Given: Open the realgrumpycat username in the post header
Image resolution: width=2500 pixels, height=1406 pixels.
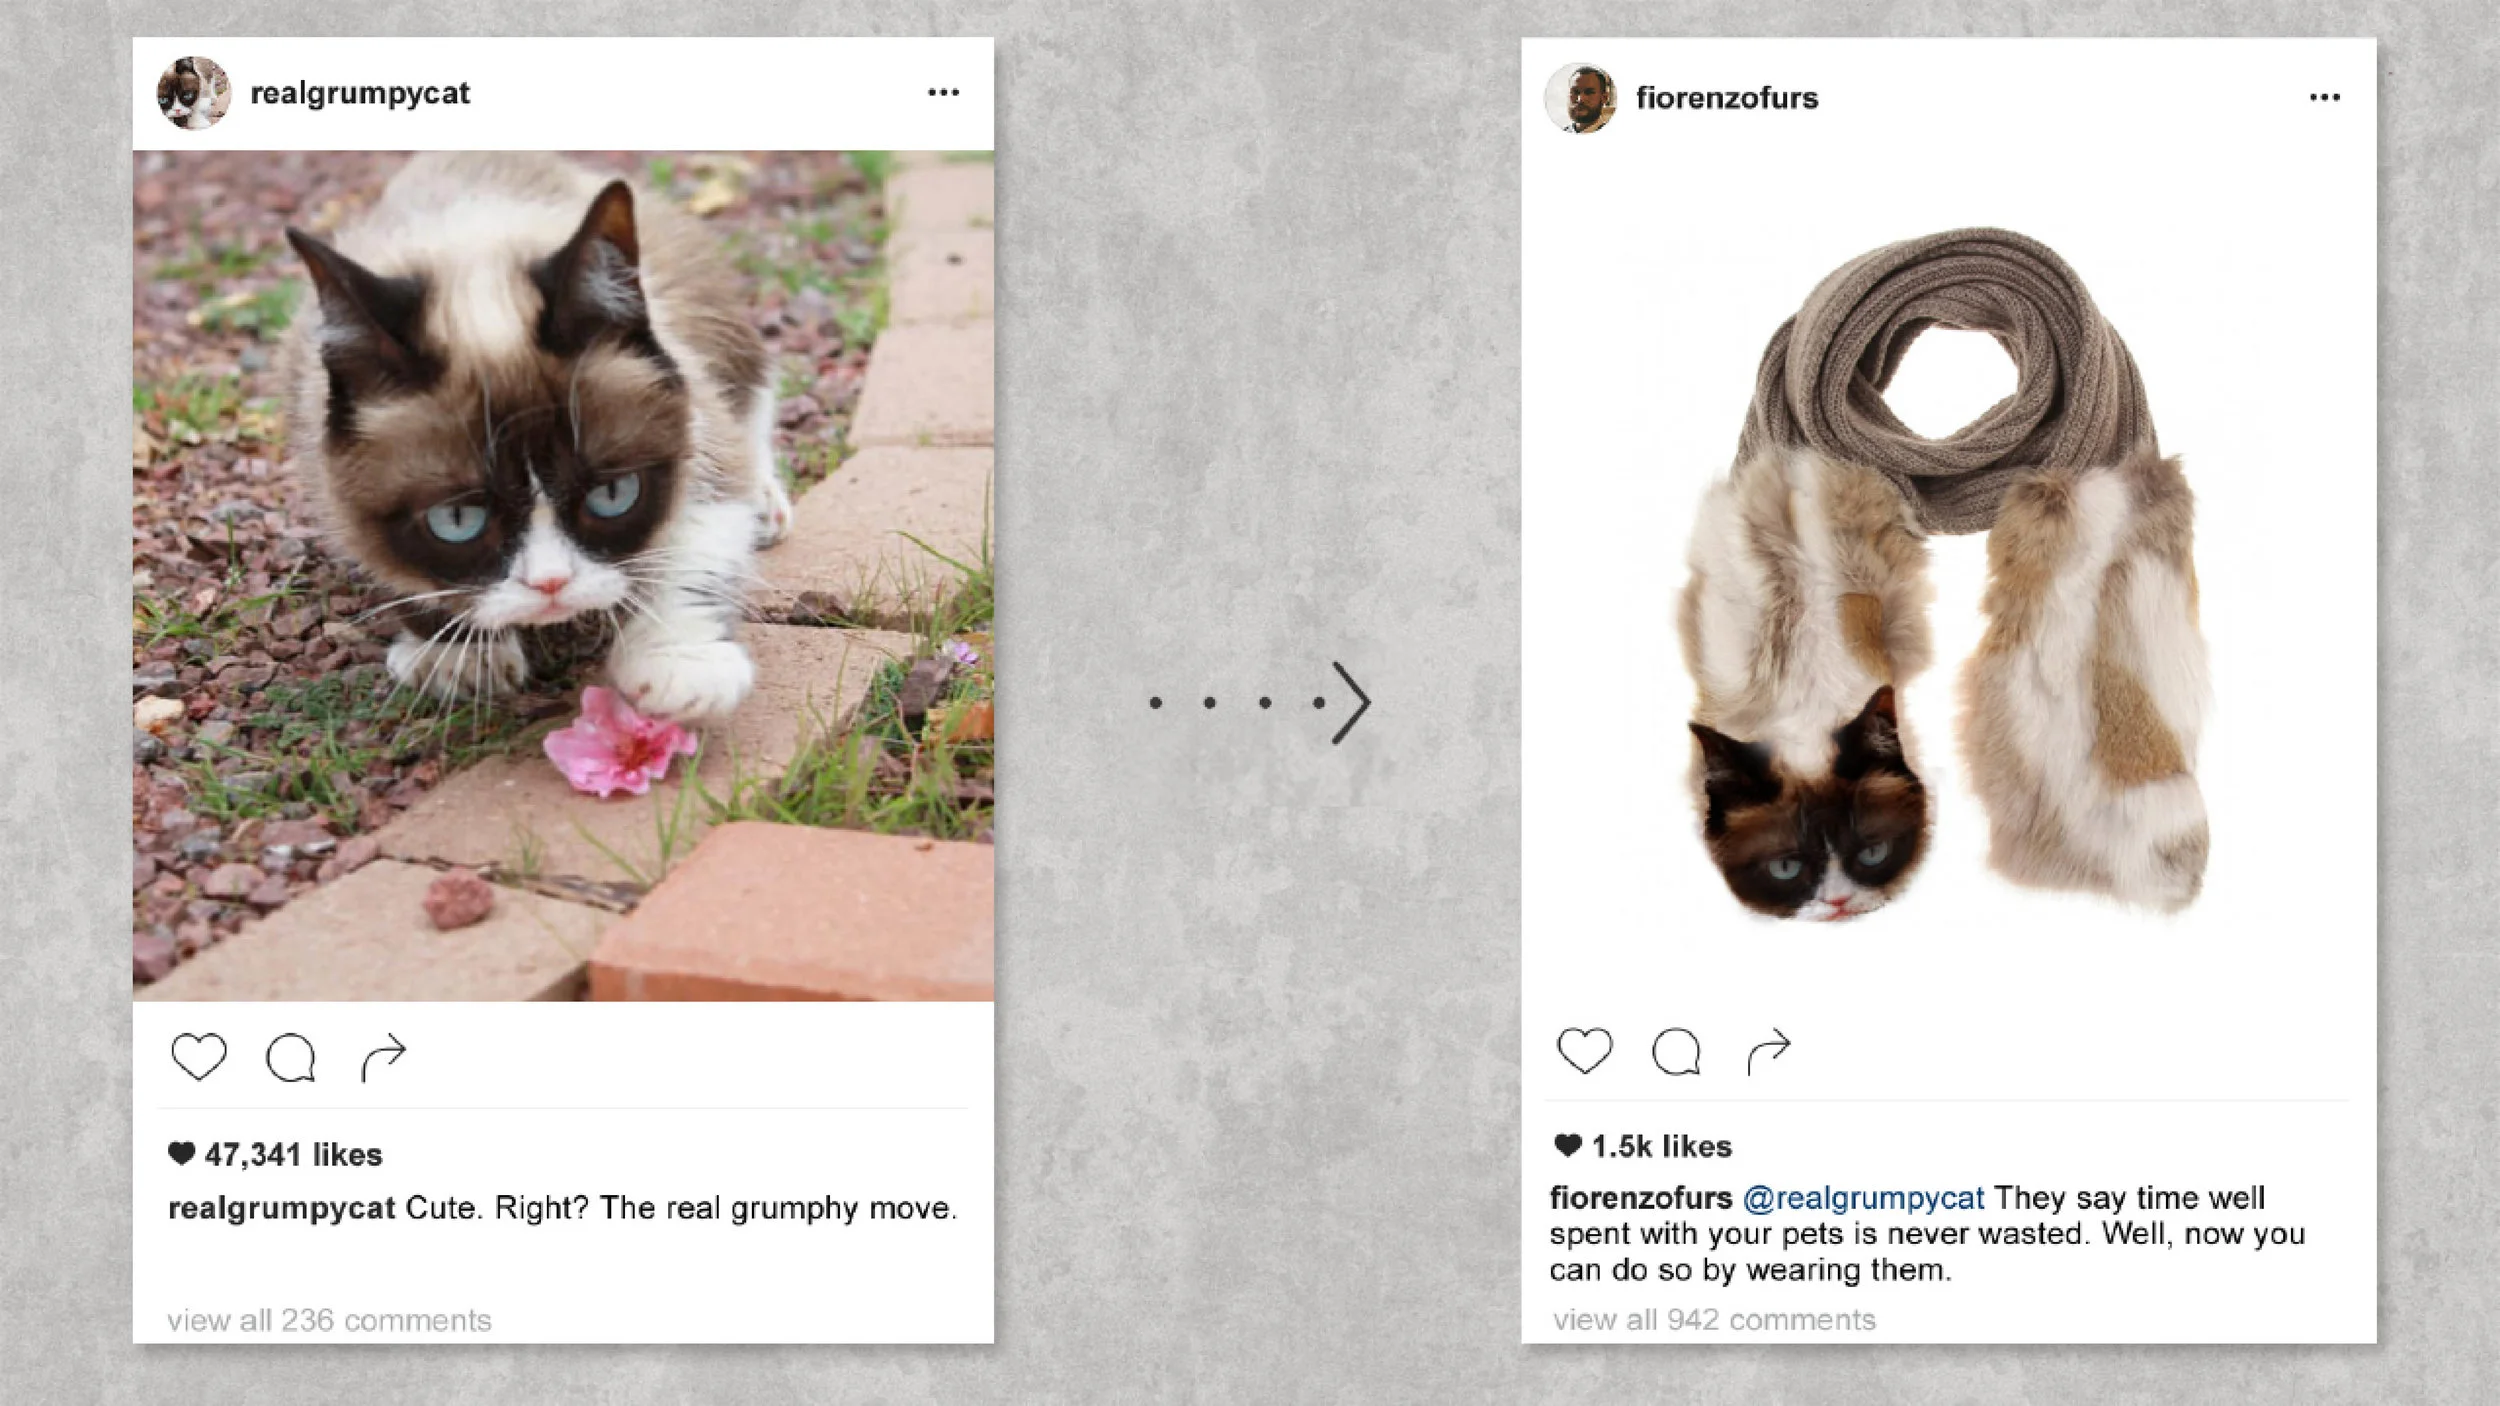Looking at the screenshot, I should point(360,93).
